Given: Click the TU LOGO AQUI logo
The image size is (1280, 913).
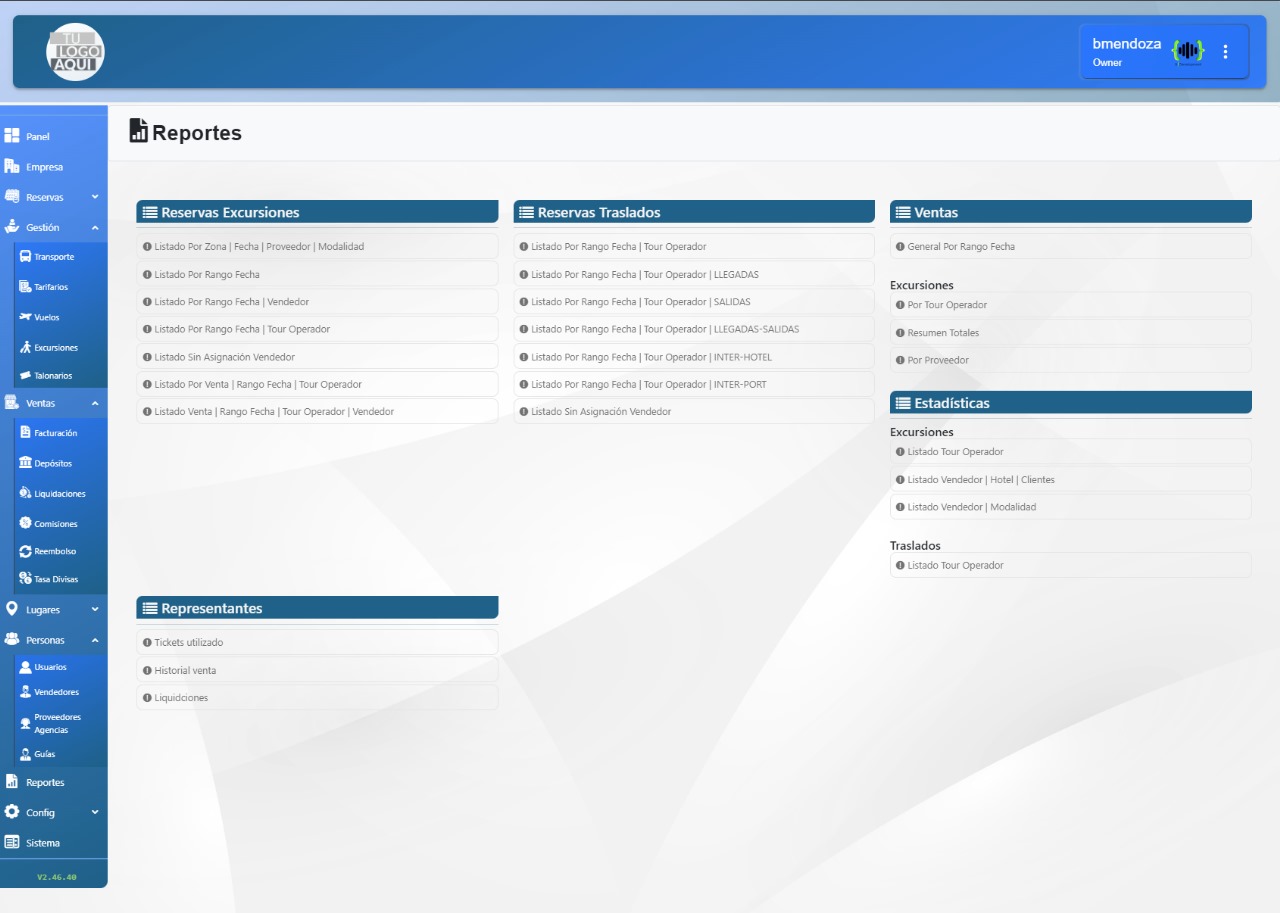Looking at the screenshot, I should pos(75,51).
